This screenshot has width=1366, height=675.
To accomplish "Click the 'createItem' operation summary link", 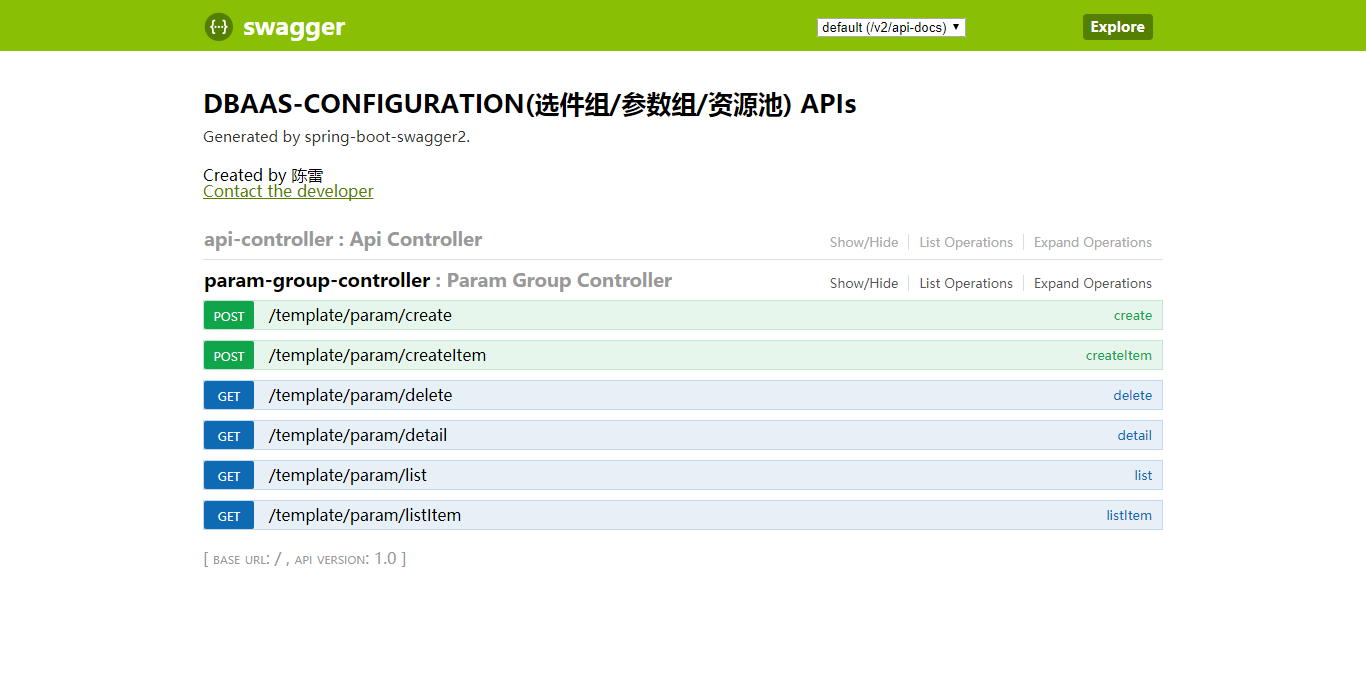I will pos(1119,355).
